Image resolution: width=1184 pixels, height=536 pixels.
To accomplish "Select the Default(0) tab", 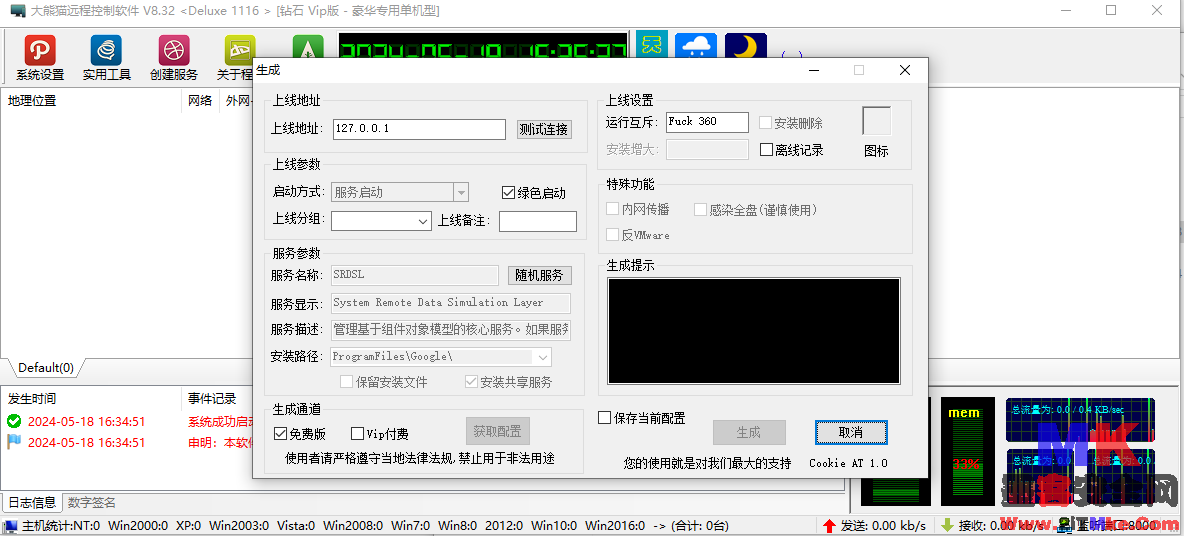I will point(46,368).
